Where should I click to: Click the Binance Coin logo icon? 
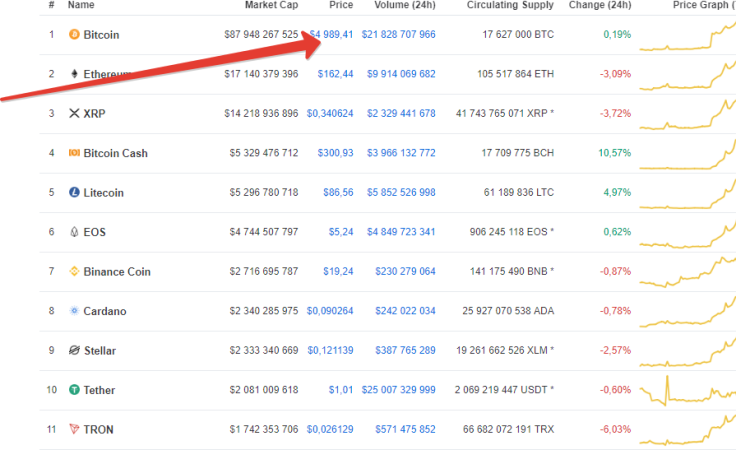coord(74,271)
